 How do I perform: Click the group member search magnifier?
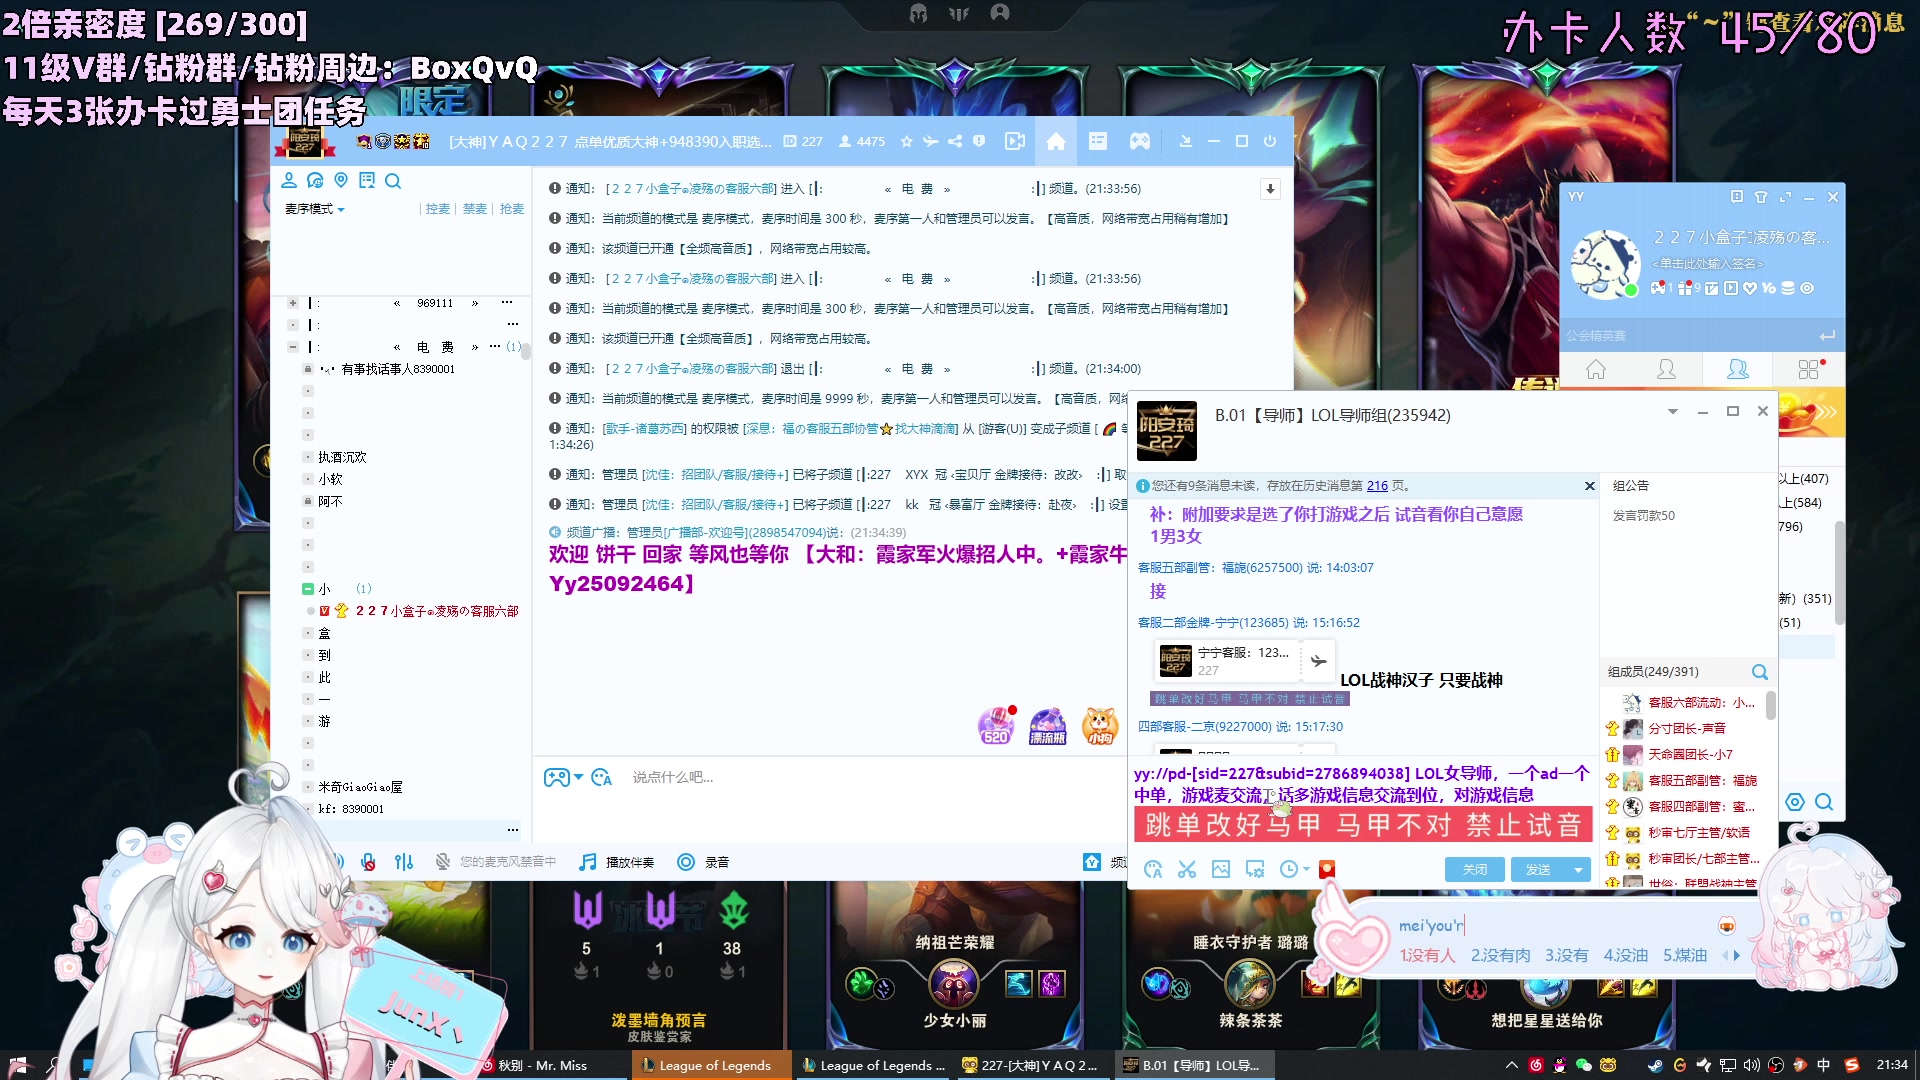[1758, 672]
